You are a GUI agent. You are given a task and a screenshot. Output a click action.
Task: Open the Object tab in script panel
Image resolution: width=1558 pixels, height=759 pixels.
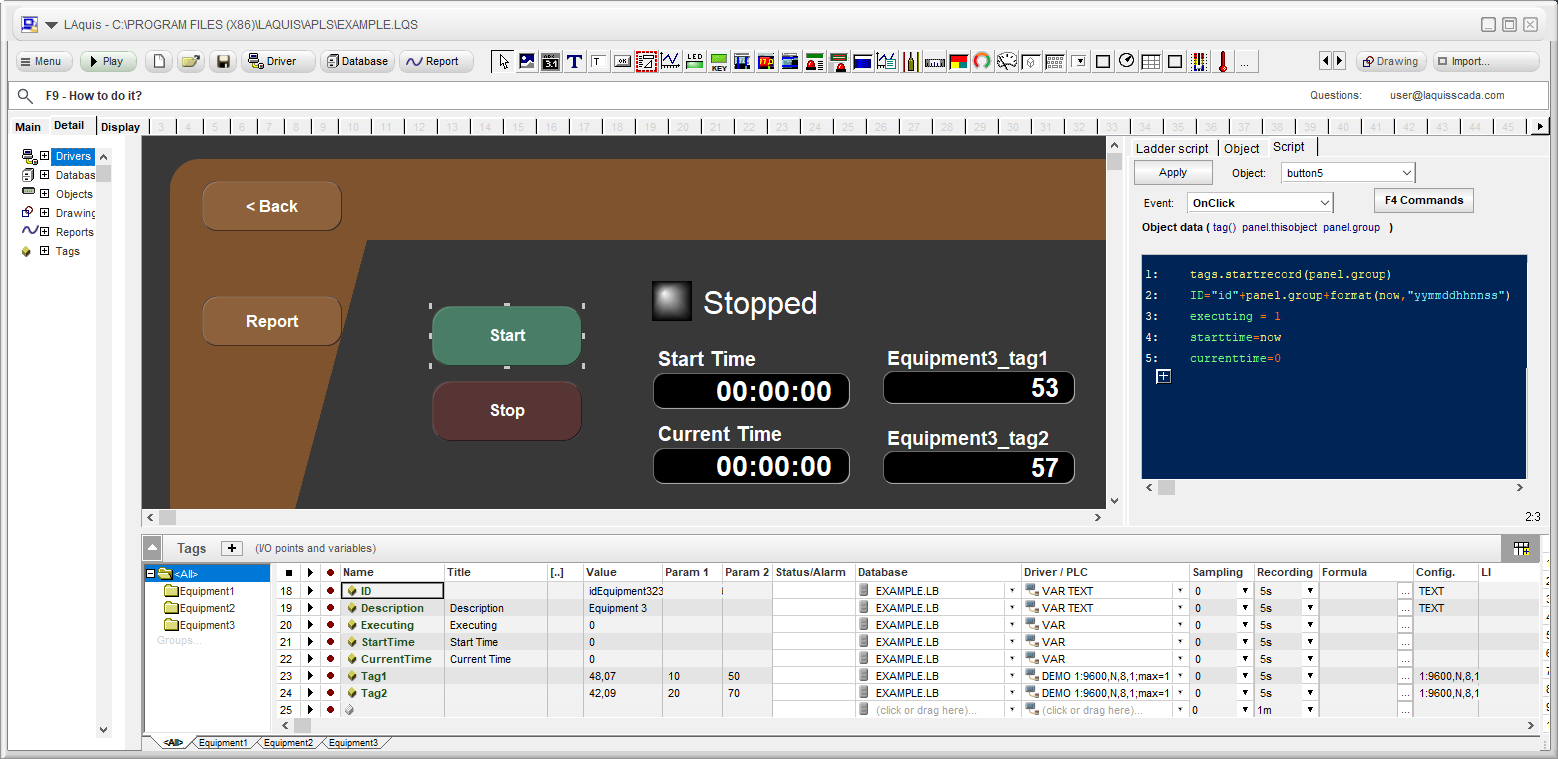pyautogui.click(x=1242, y=148)
